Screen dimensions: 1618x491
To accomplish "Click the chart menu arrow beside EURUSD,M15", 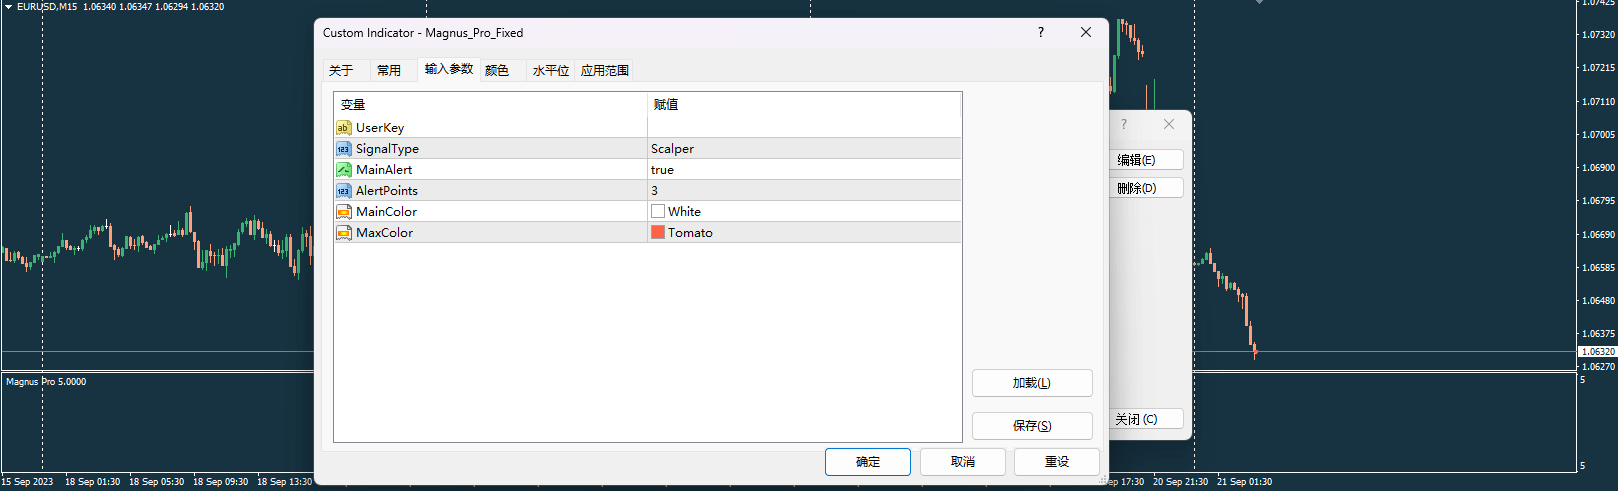I will (8, 7).
